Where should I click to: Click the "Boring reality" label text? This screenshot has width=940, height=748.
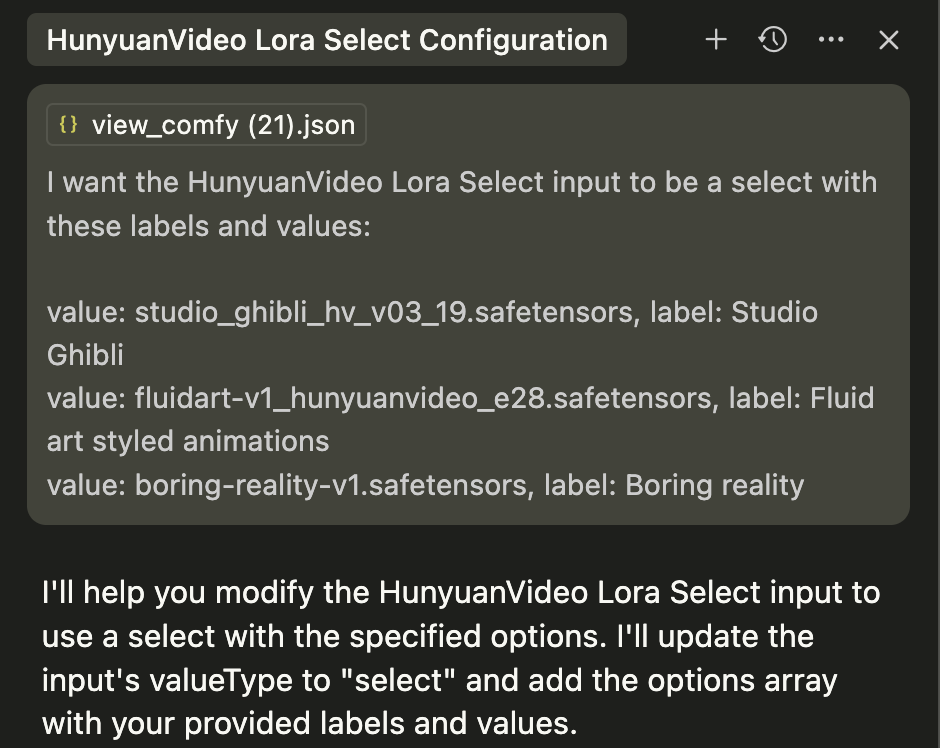coord(715,485)
